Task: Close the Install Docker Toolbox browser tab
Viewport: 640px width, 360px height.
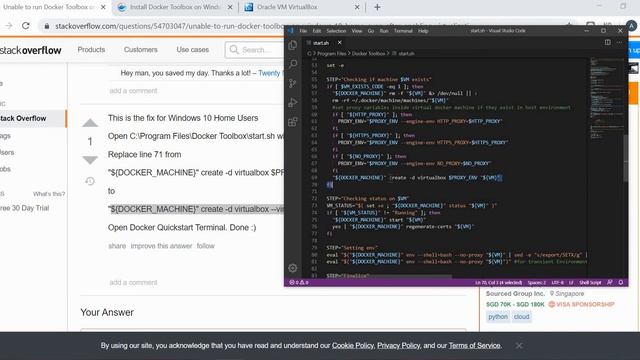Action: pyautogui.click(x=230, y=7)
